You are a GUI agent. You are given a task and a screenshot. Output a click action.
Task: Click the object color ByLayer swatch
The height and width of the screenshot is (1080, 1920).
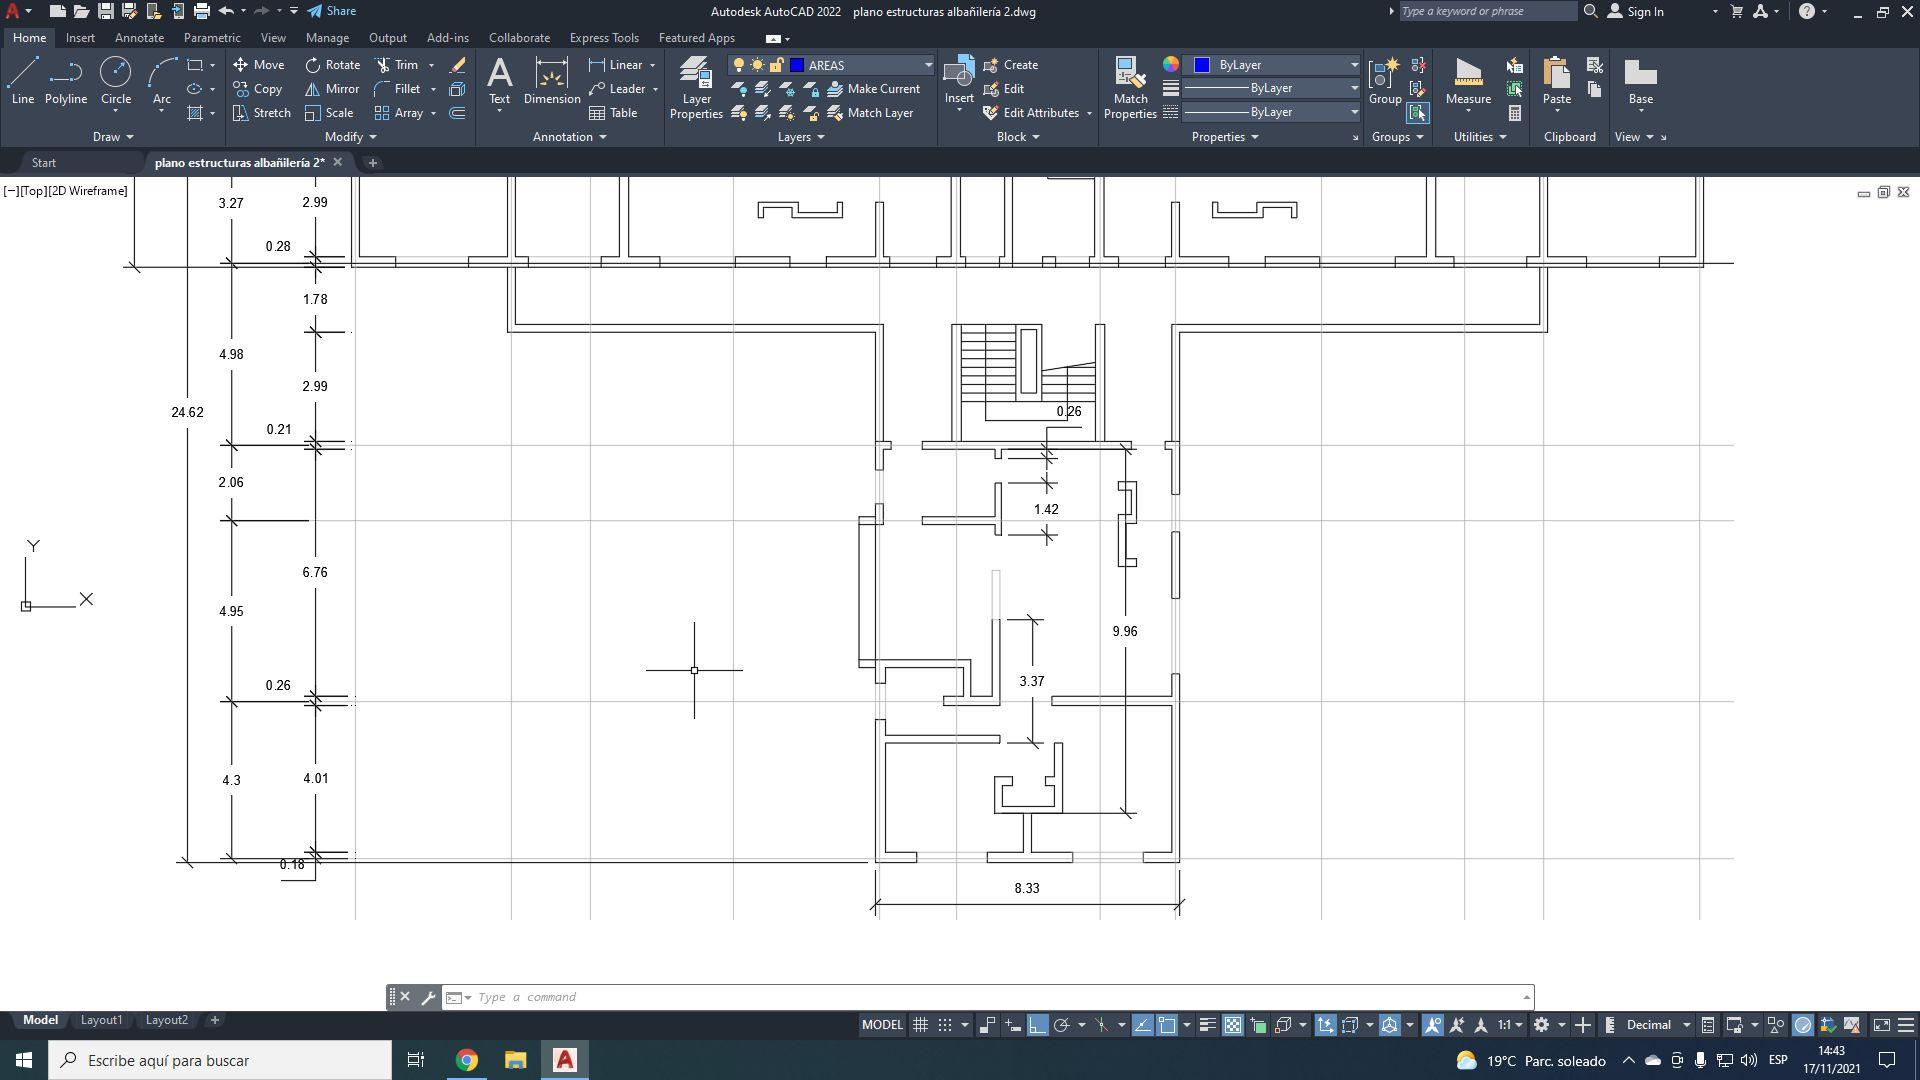pos(1202,65)
